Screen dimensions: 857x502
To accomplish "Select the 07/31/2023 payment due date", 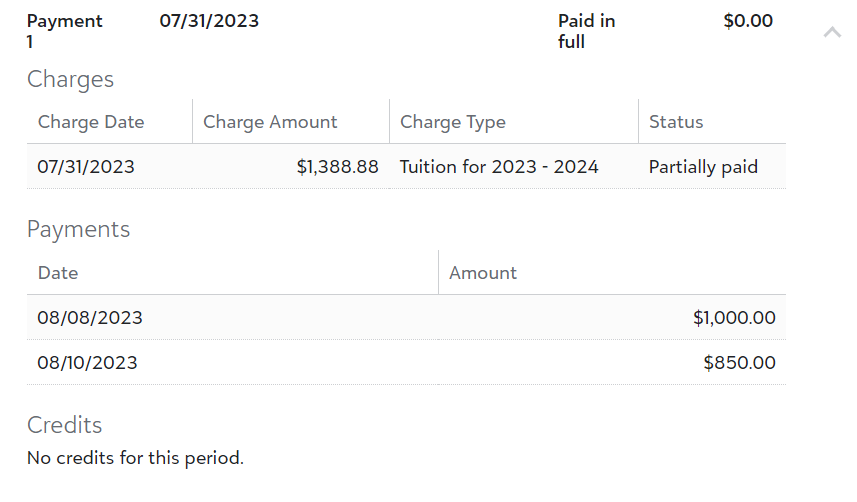I will click(x=209, y=21).
